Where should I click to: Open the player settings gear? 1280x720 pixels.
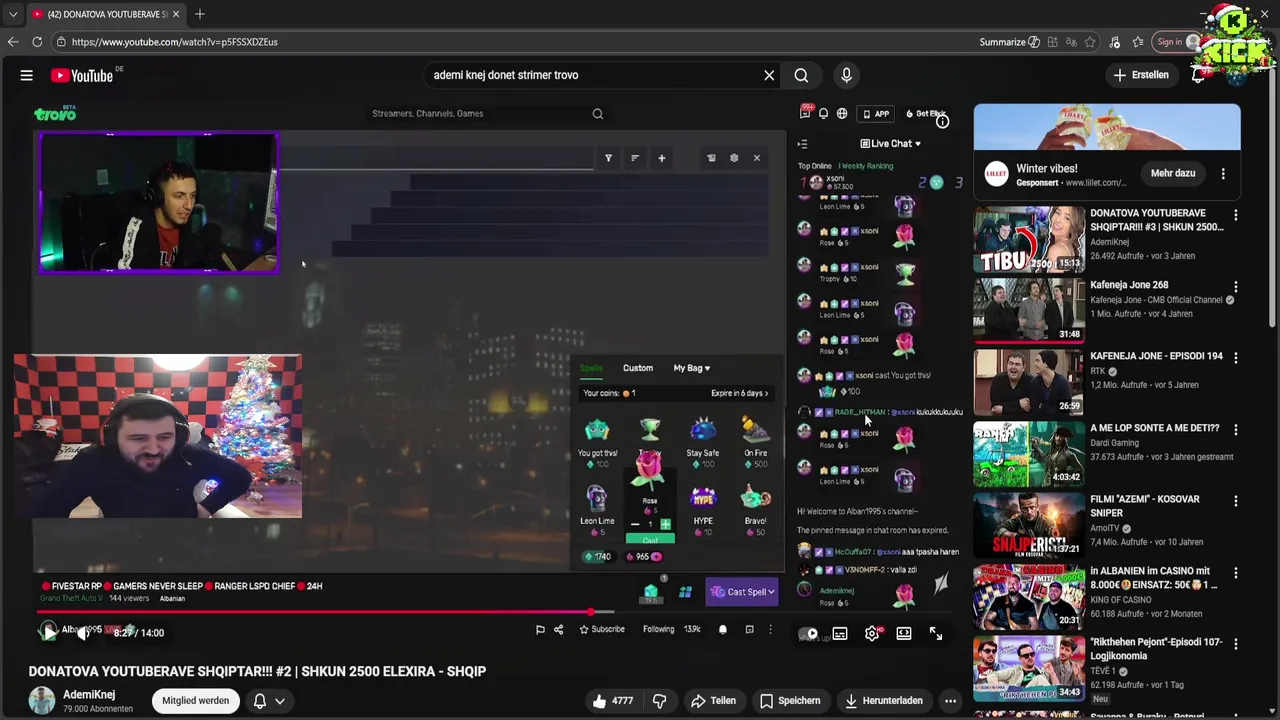pyautogui.click(x=872, y=633)
